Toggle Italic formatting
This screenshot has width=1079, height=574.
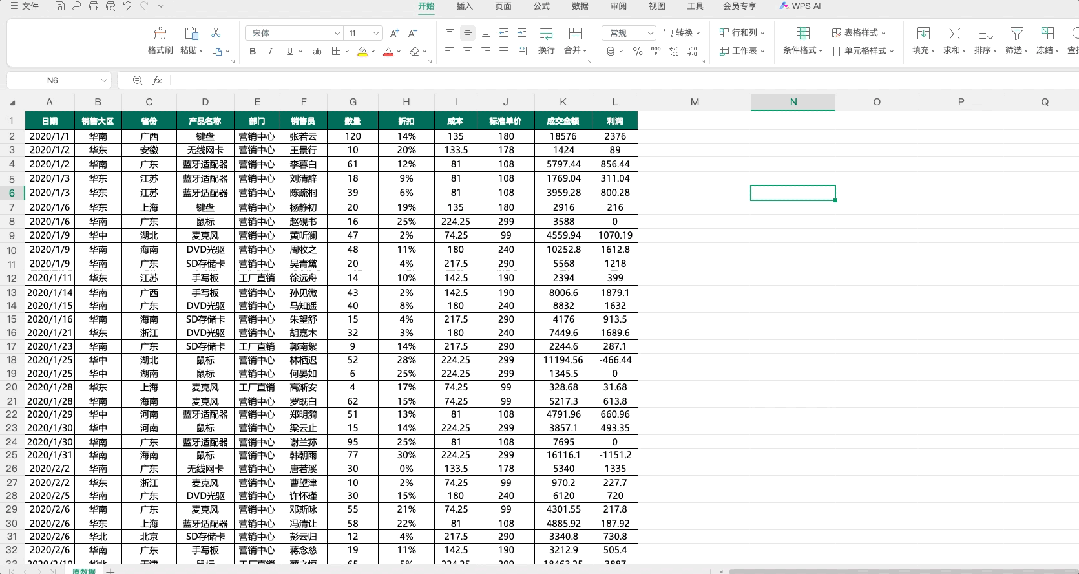(271, 51)
